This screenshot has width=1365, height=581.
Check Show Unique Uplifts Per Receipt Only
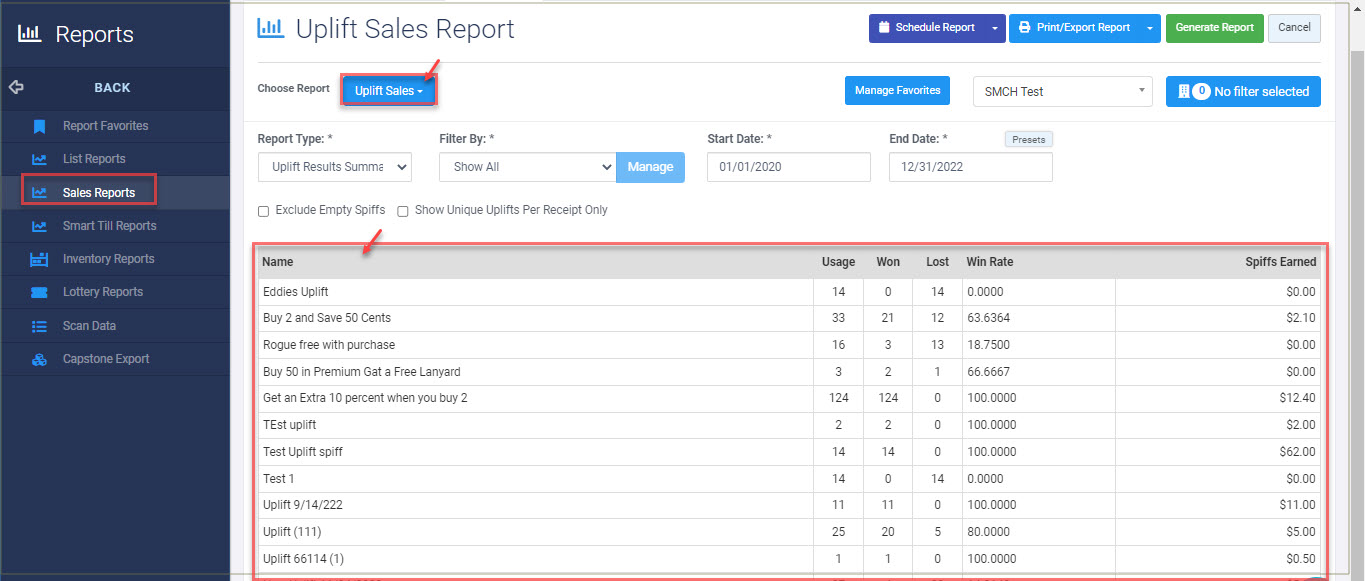click(403, 211)
